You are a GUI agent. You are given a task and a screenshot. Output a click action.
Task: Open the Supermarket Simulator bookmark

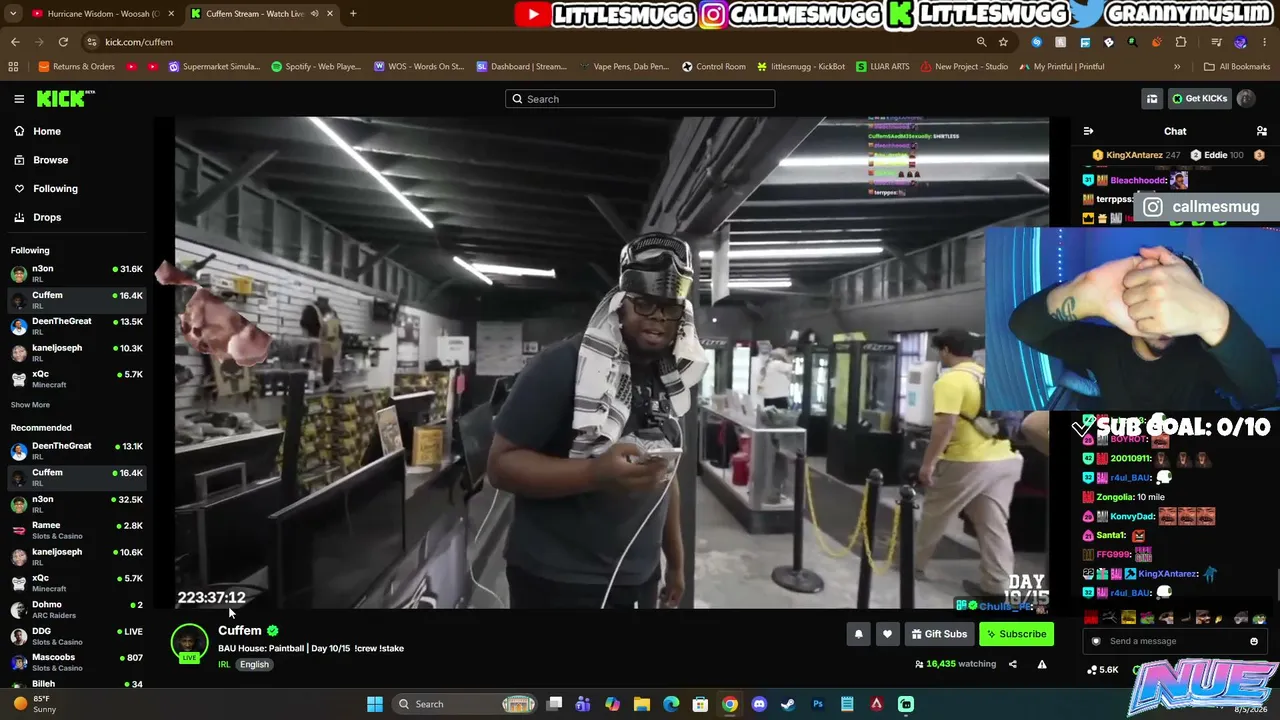(214, 67)
